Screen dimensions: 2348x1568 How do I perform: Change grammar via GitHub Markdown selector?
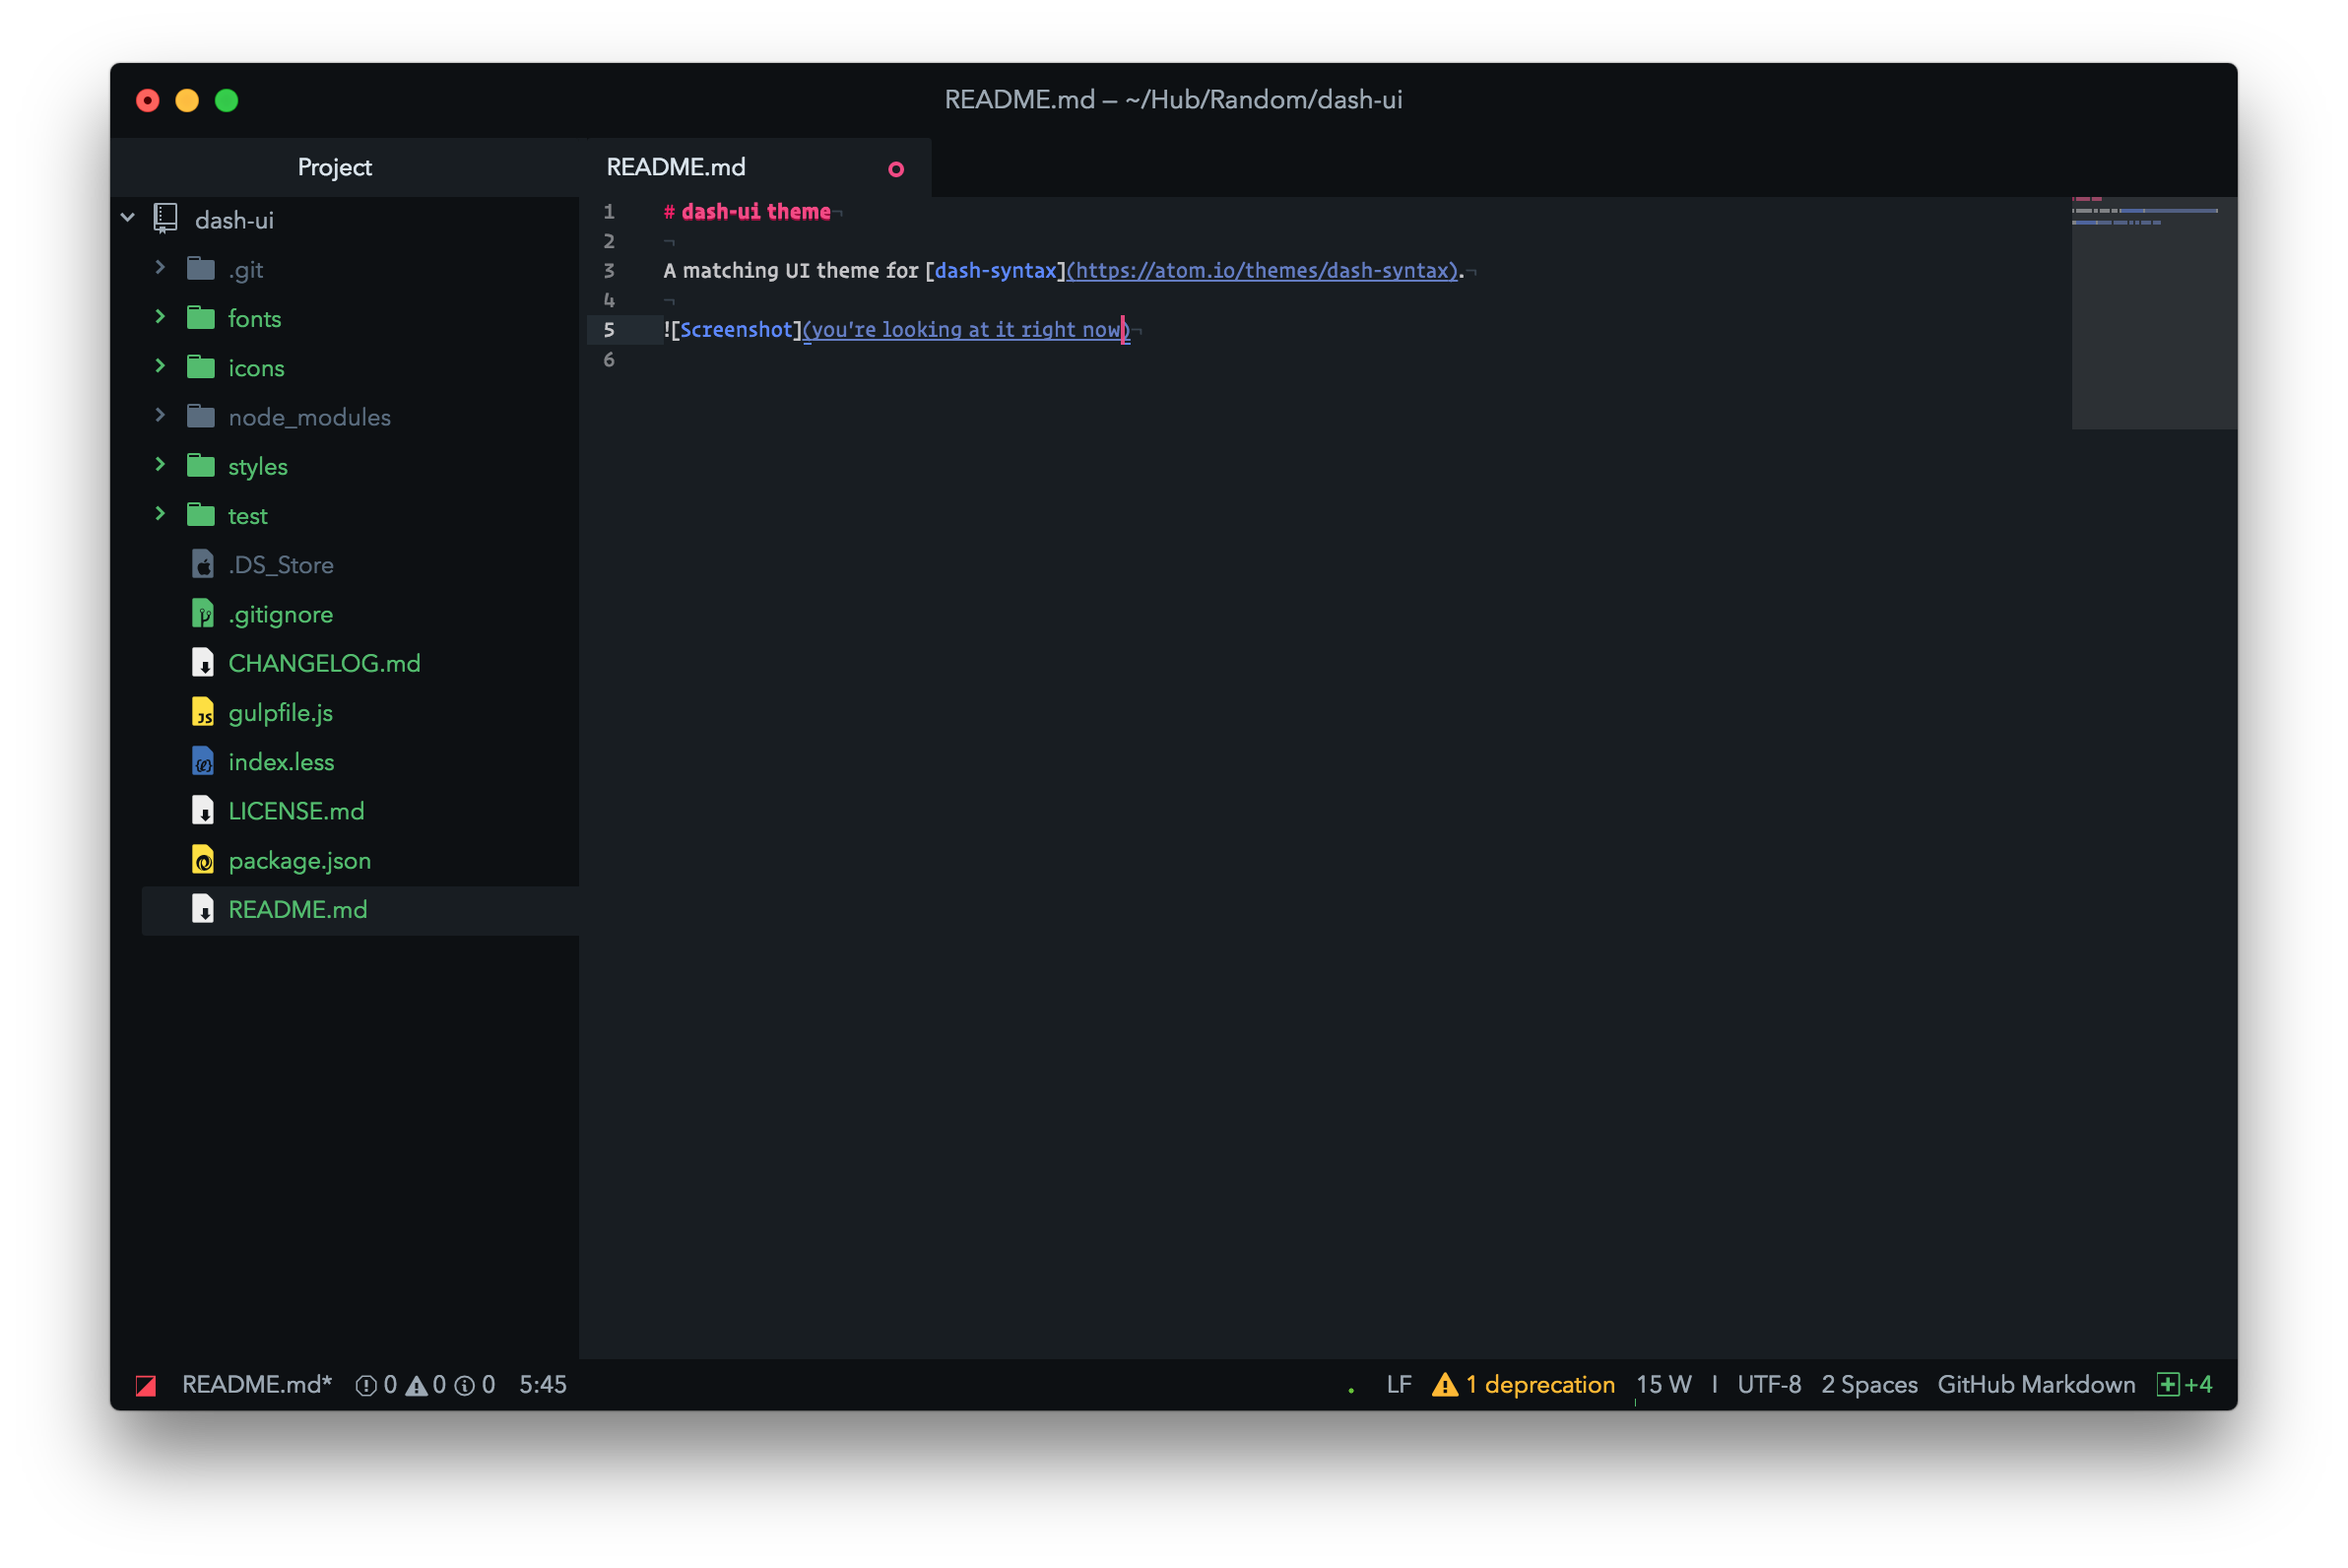2035,1385
